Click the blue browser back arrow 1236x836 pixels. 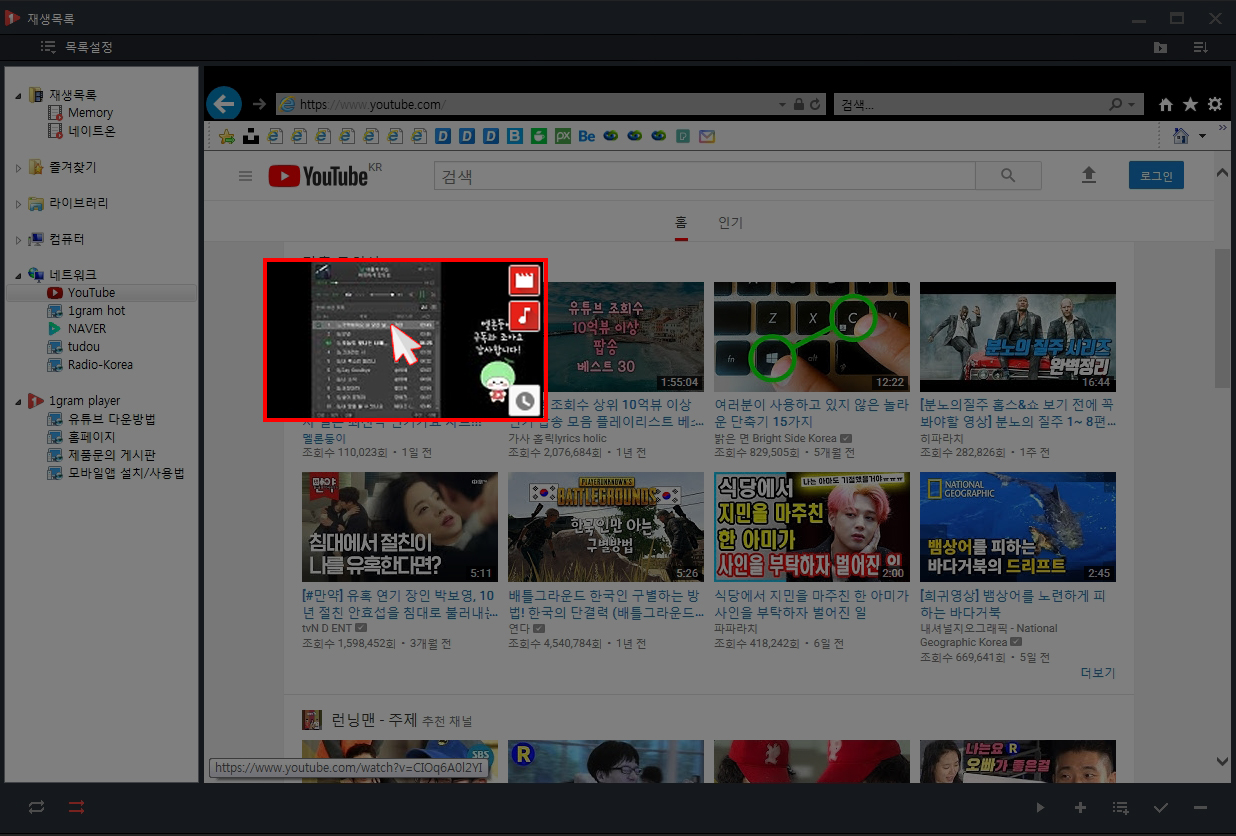coord(224,103)
